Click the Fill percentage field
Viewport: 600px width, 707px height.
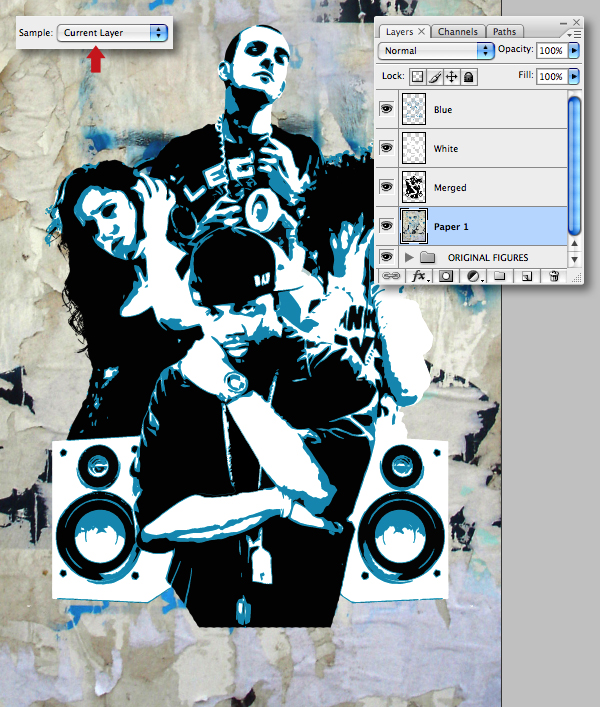[x=551, y=76]
